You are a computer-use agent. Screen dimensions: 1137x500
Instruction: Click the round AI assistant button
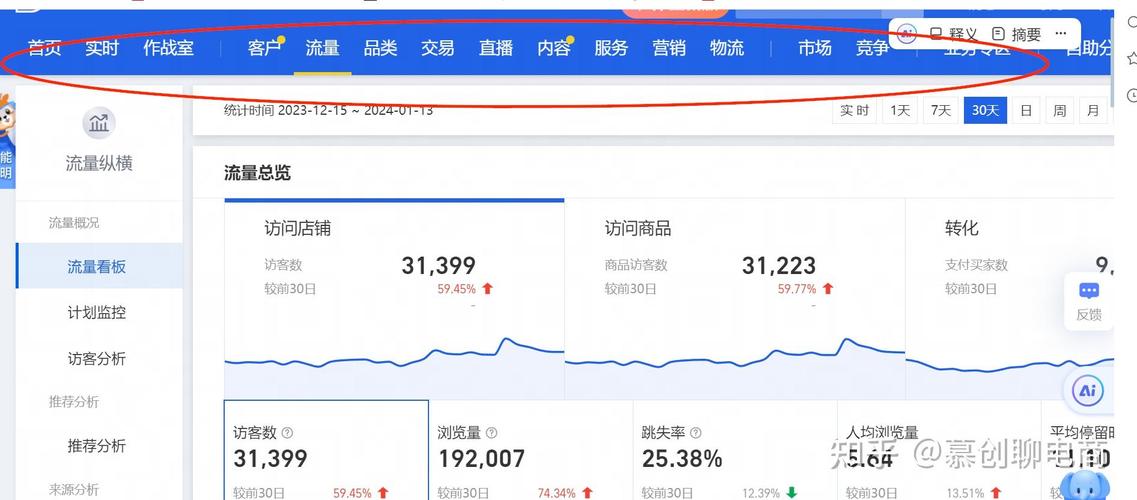point(1088,391)
